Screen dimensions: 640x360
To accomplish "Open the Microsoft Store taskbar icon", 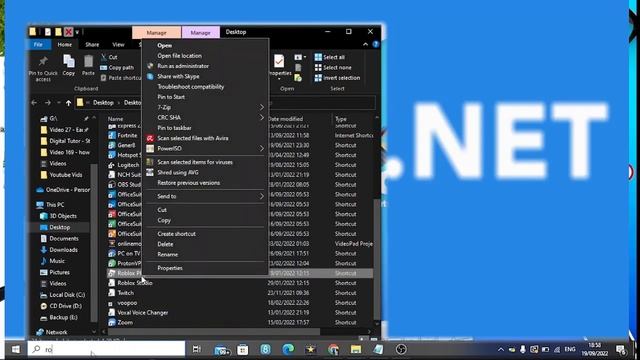I will (x=243, y=349).
